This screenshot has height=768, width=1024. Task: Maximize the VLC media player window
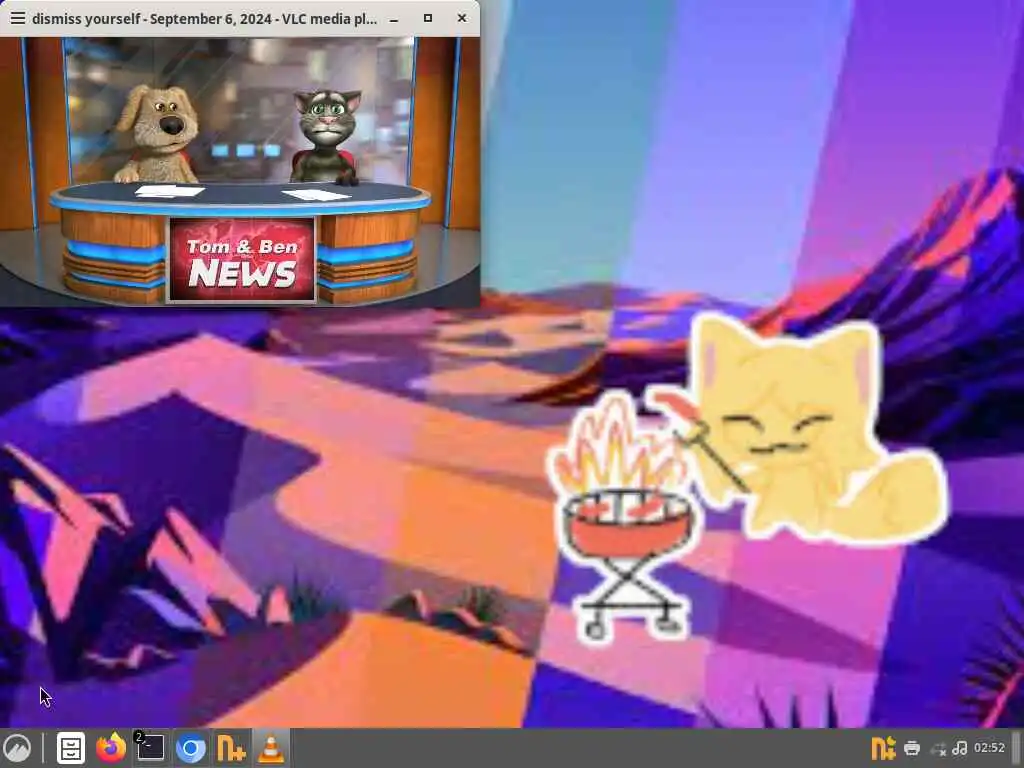pos(428,18)
